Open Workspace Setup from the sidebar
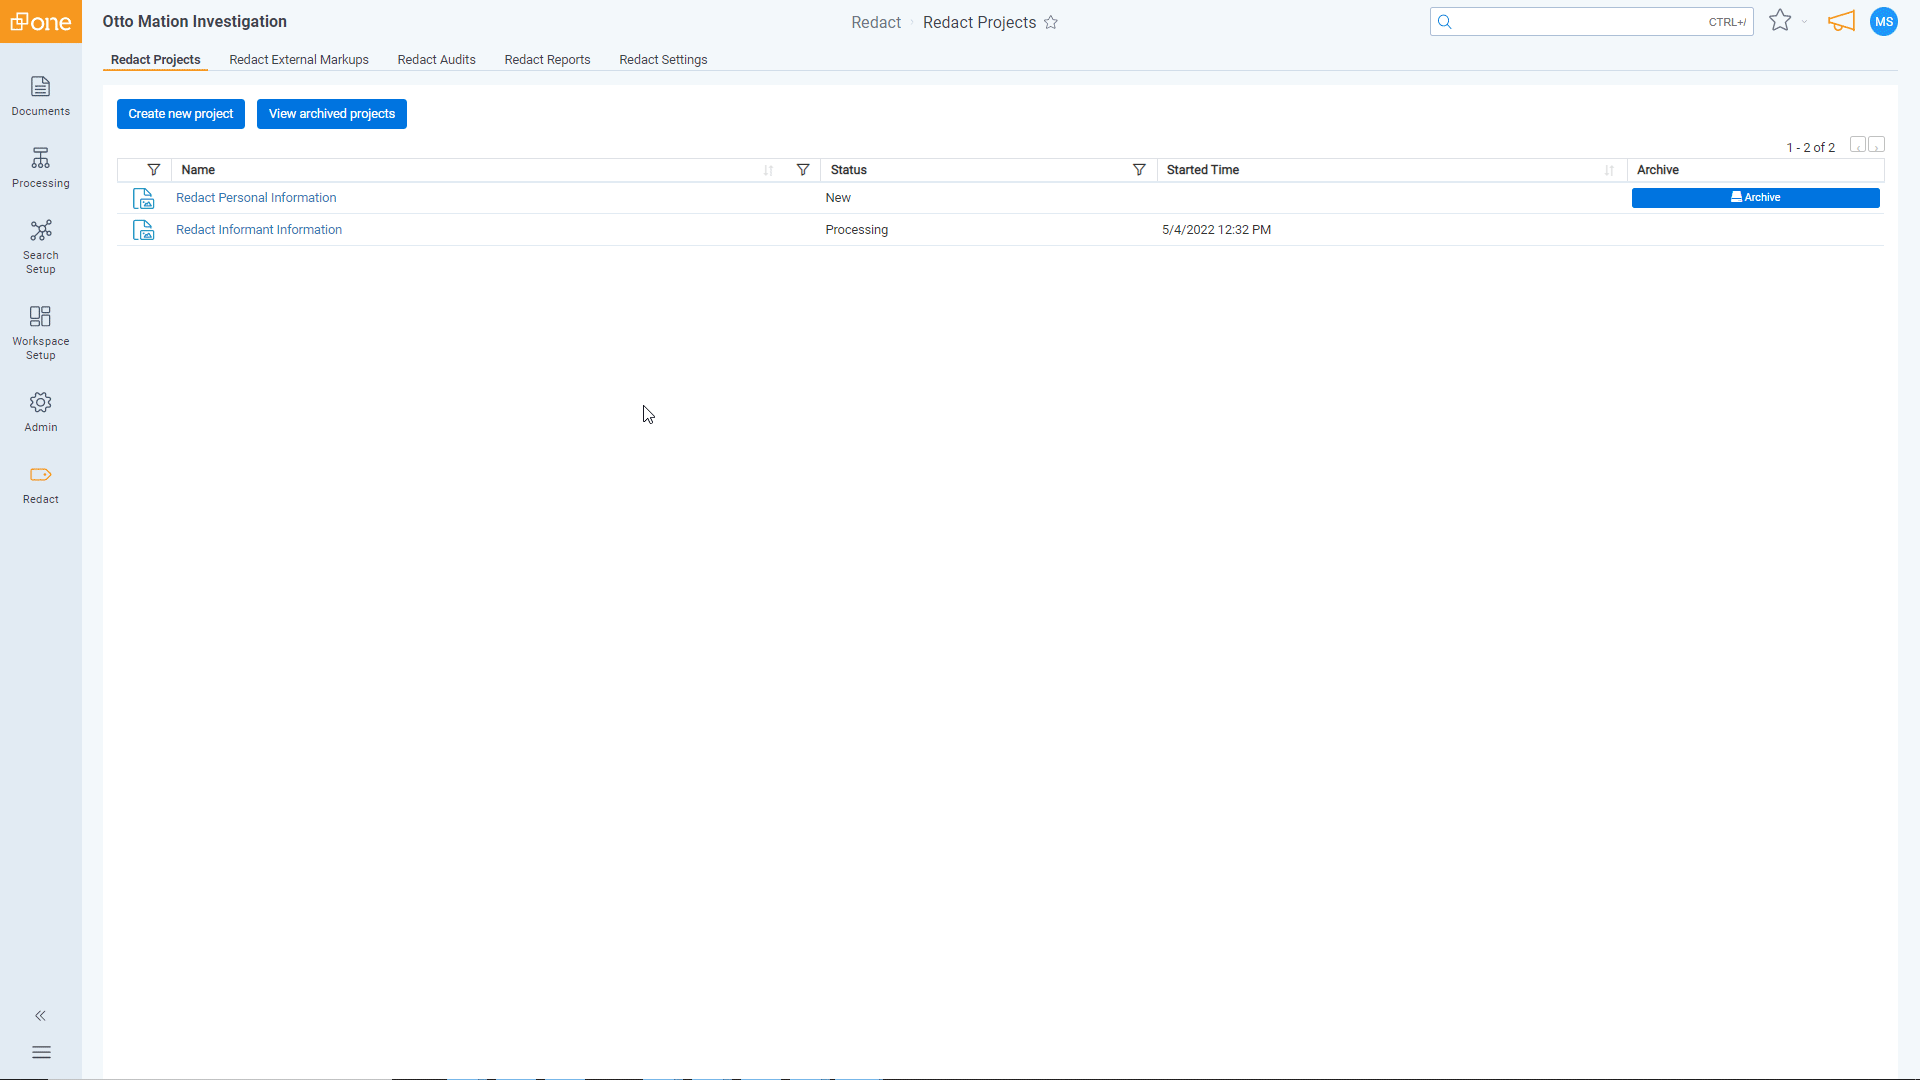This screenshot has width=1920, height=1080. [40, 331]
